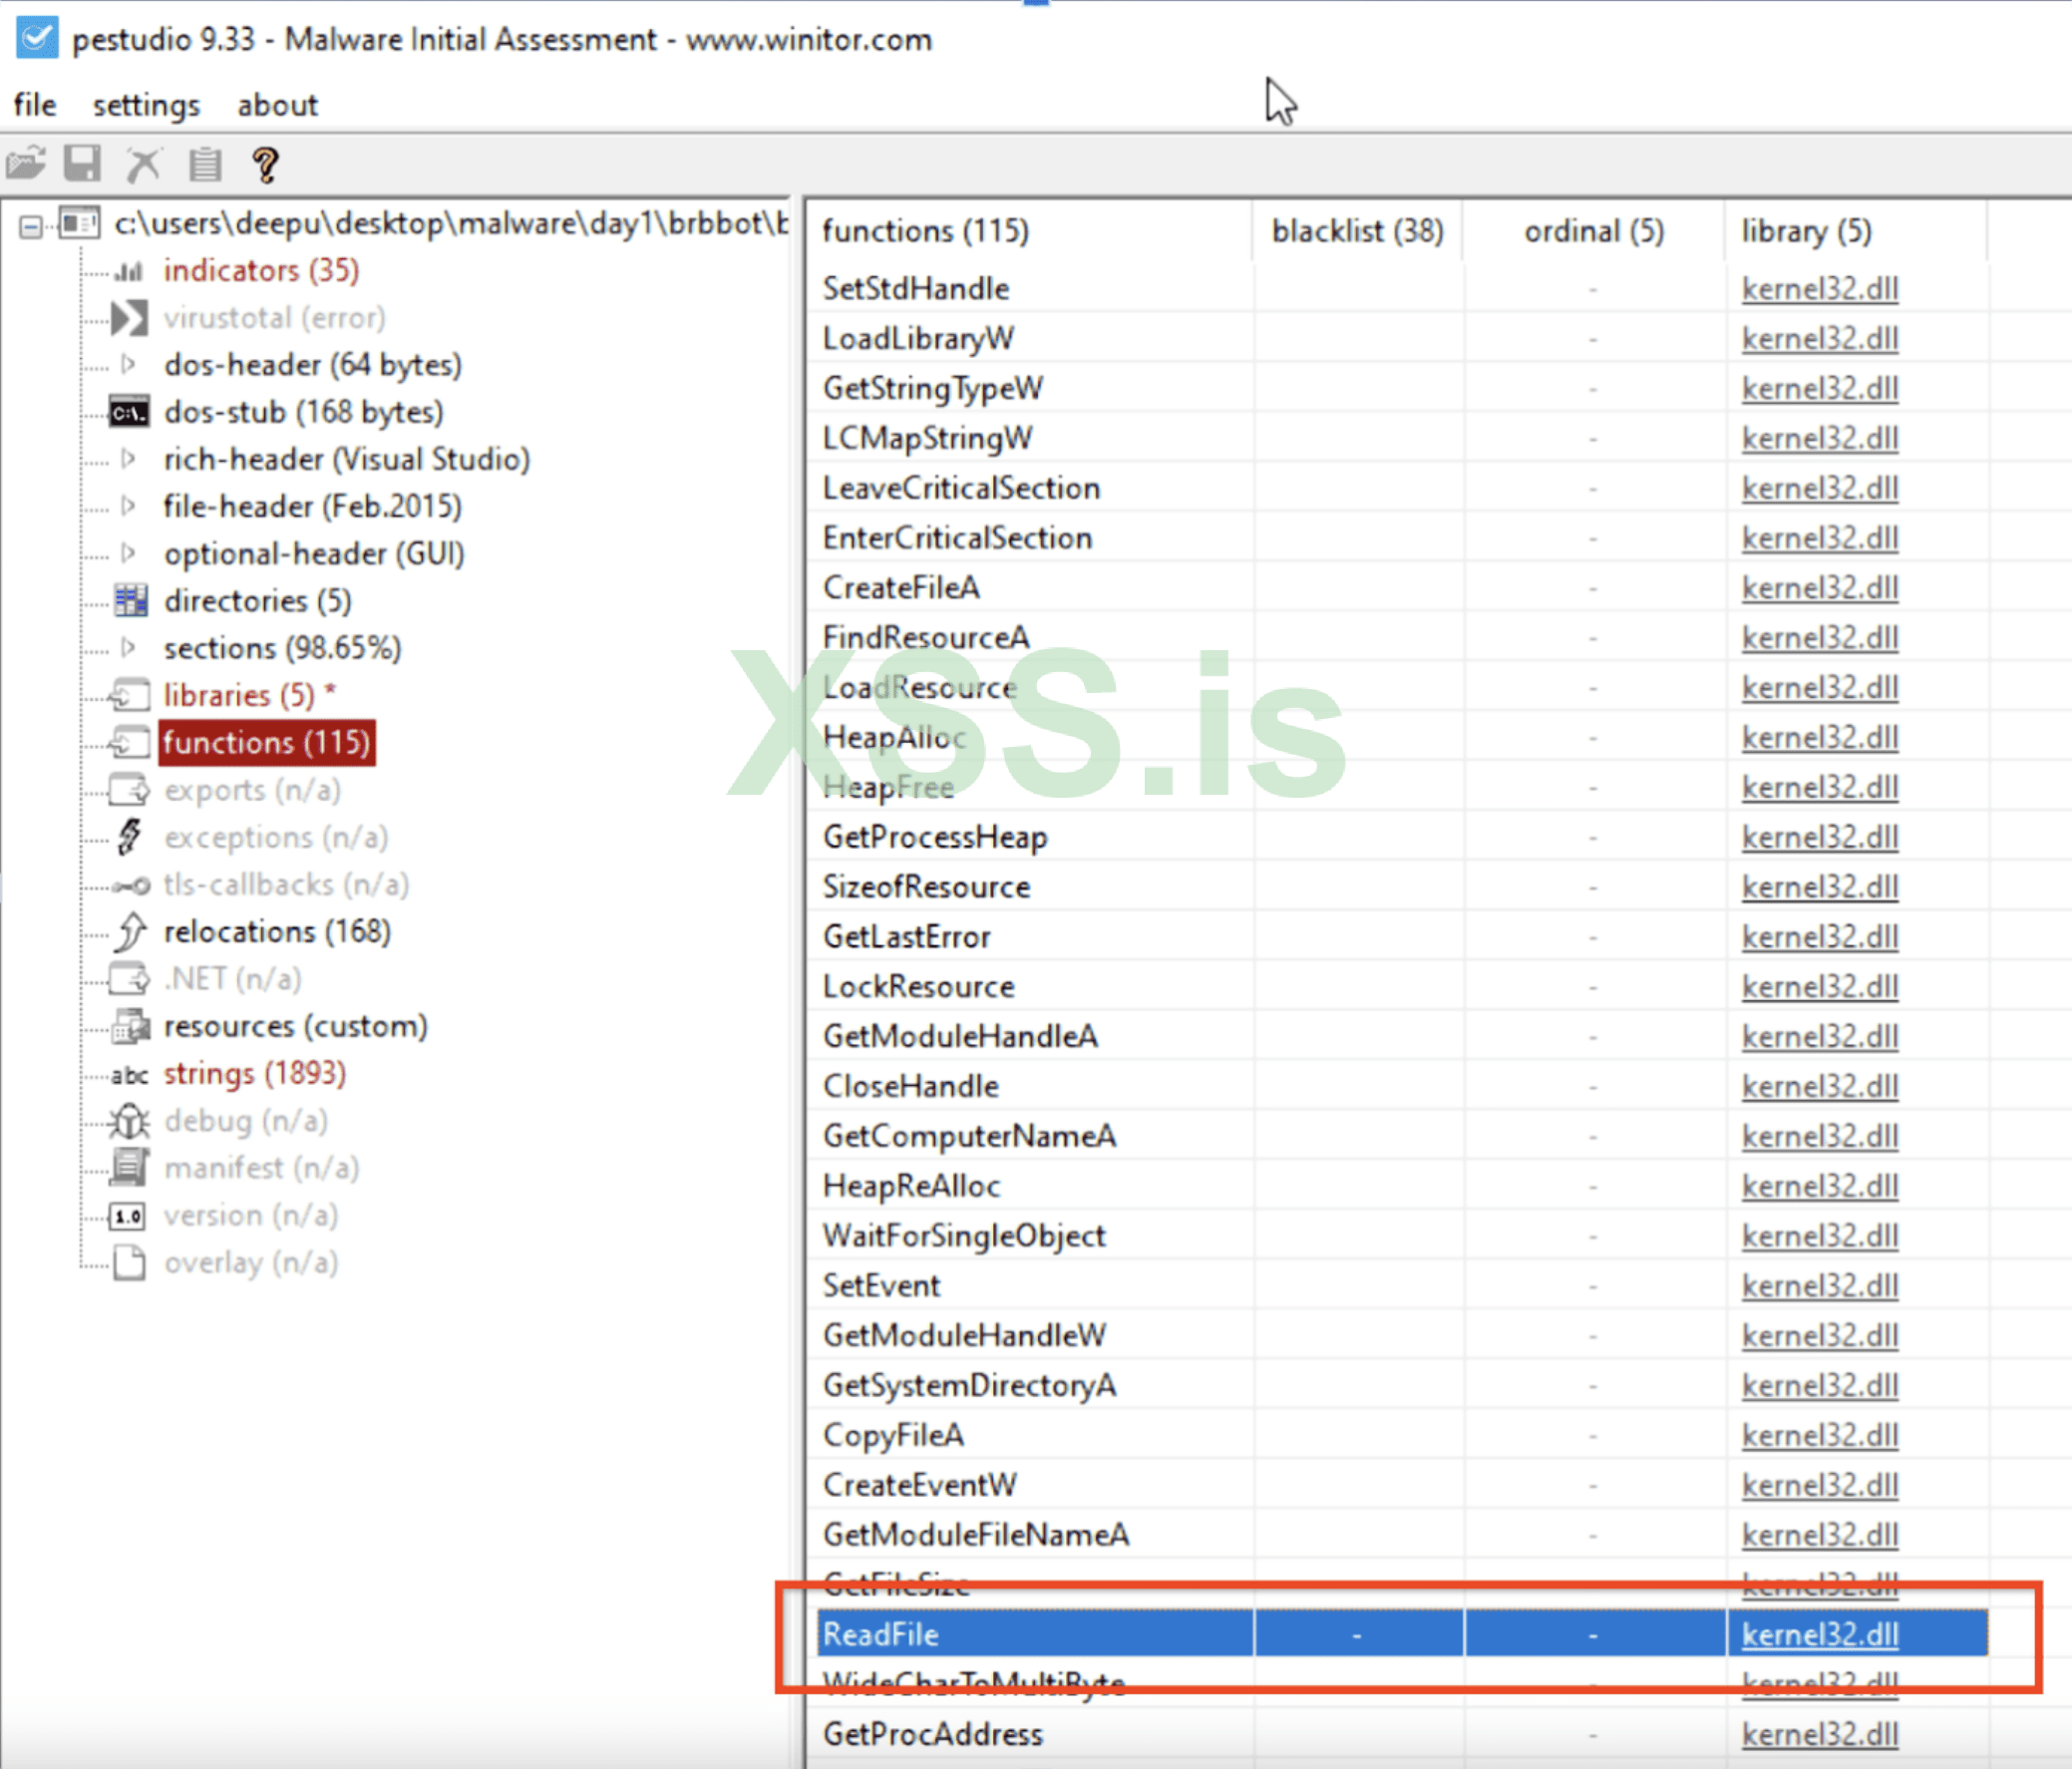Image resolution: width=2072 pixels, height=1769 pixels.
Task: Click the debug bug icon
Action: [x=129, y=1121]
